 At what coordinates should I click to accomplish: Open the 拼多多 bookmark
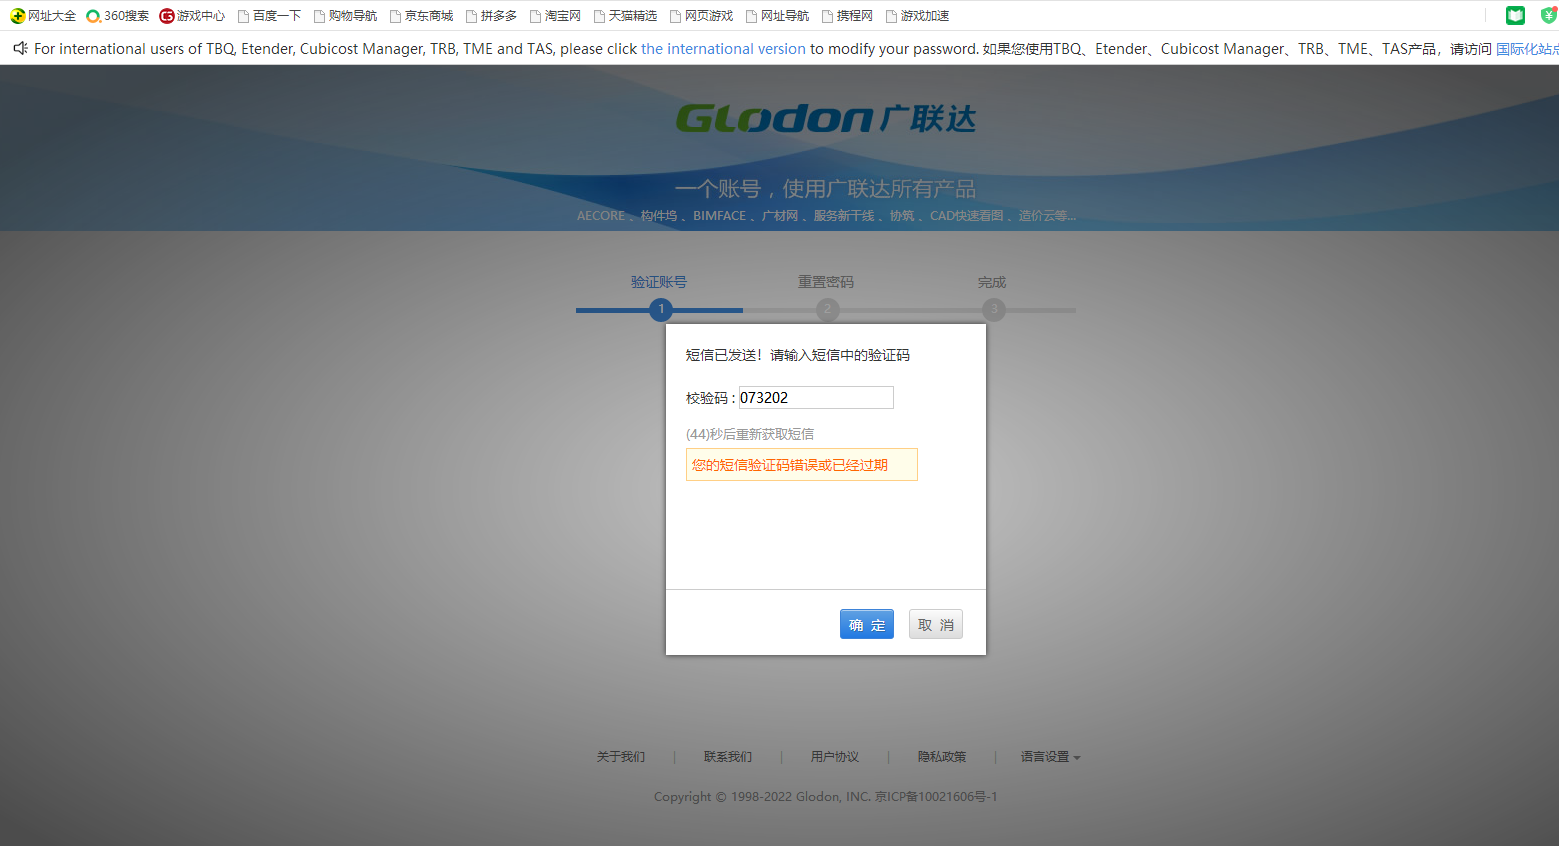point(491,16)
